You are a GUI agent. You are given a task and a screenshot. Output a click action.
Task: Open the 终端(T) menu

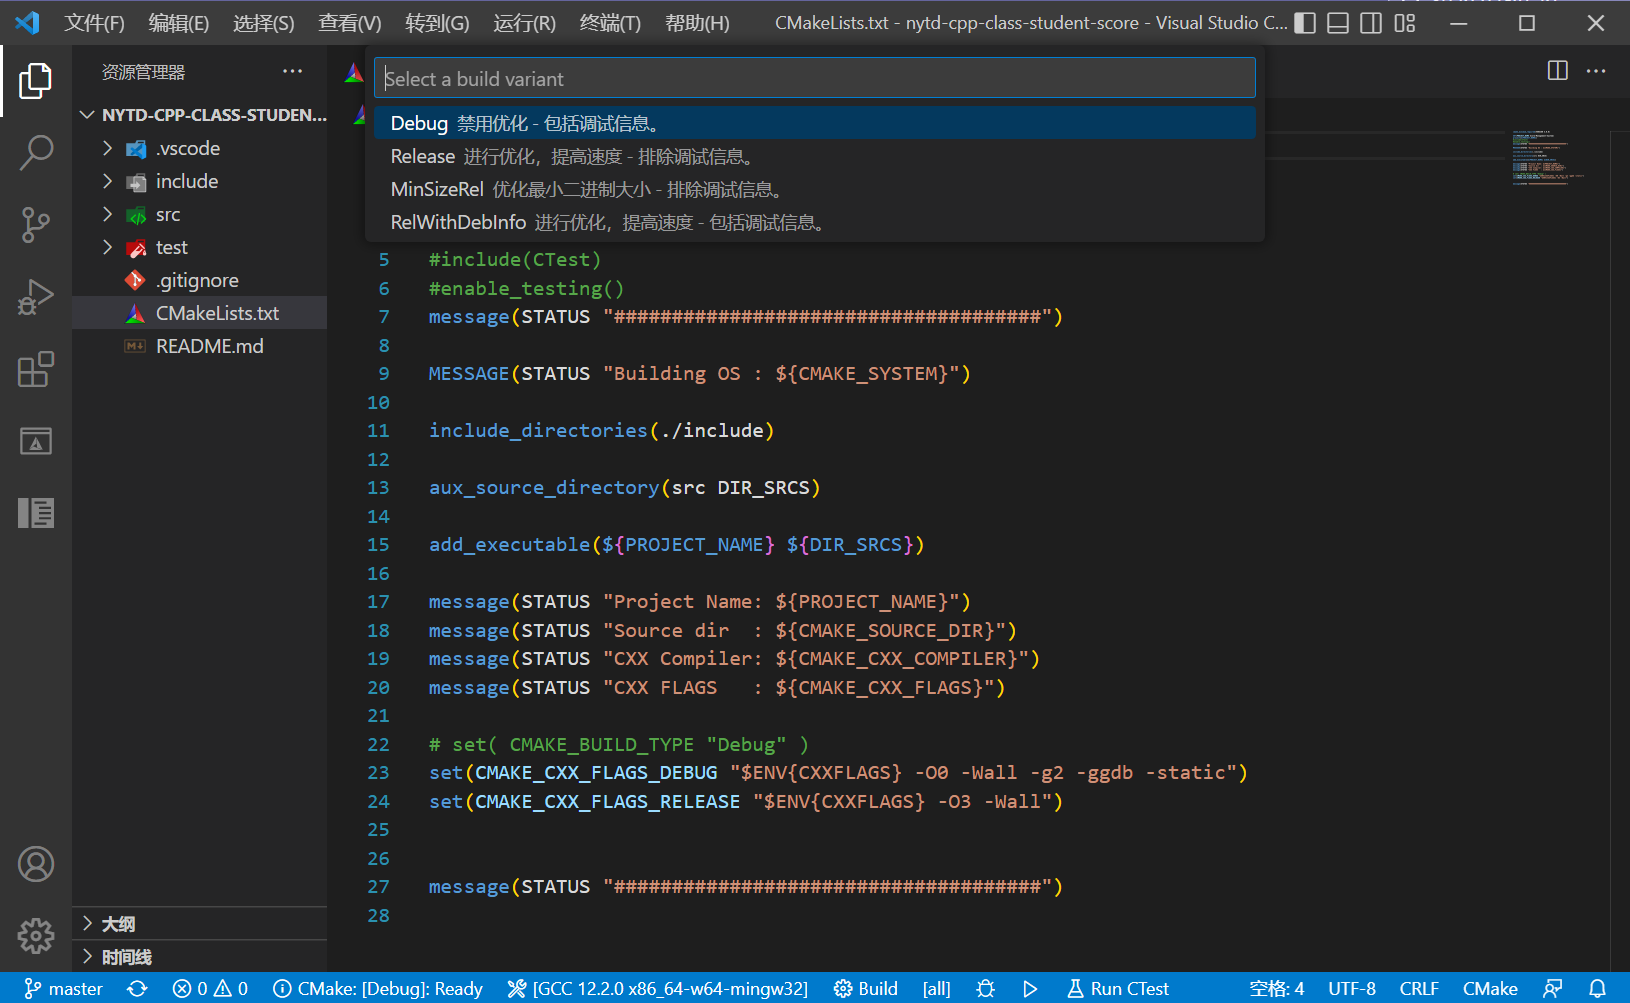[x=609, y=23]
